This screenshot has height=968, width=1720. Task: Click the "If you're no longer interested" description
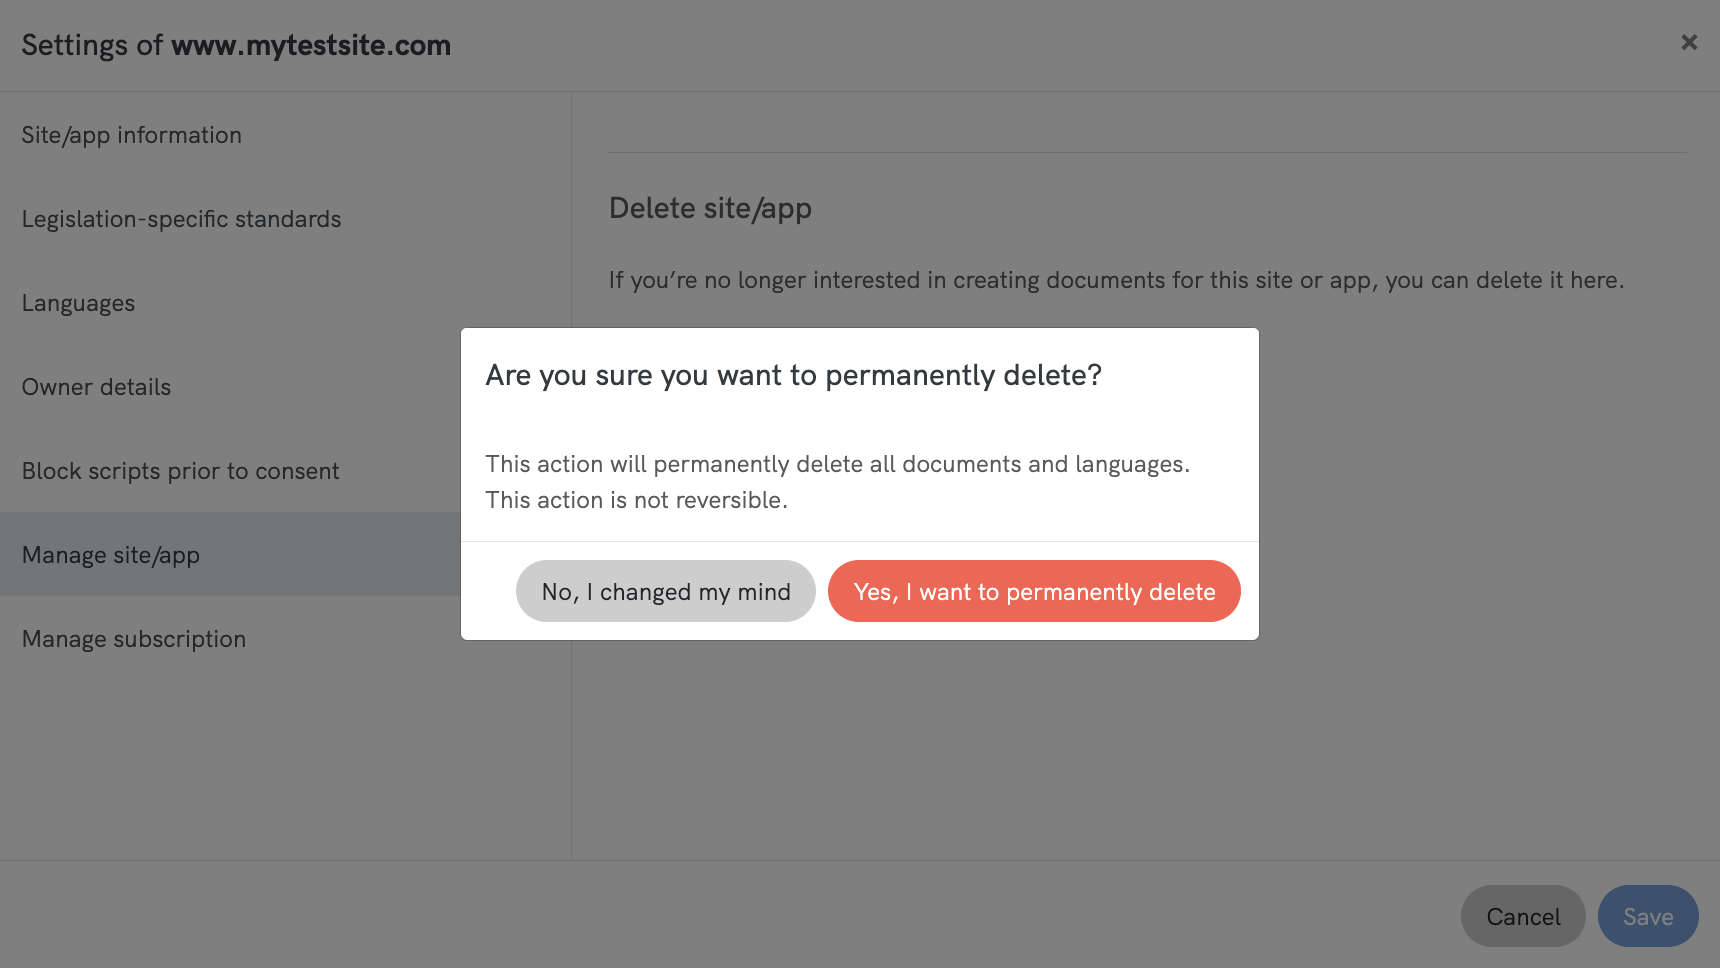point(1116,280)
